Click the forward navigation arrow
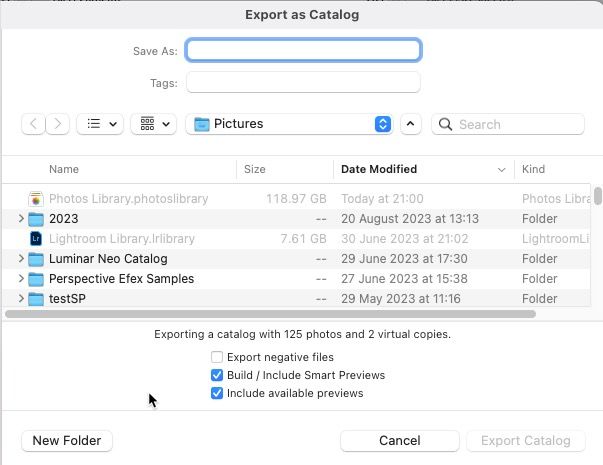The image size is (603, 465). [x=59, y=124]
